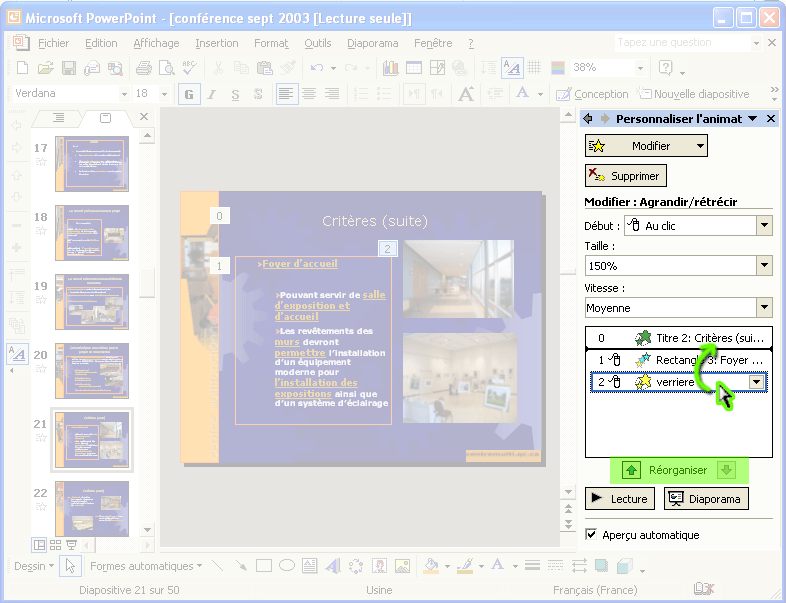Open the Vitesse speed dropdown
The image size is (786, 603).
(764, 308)
